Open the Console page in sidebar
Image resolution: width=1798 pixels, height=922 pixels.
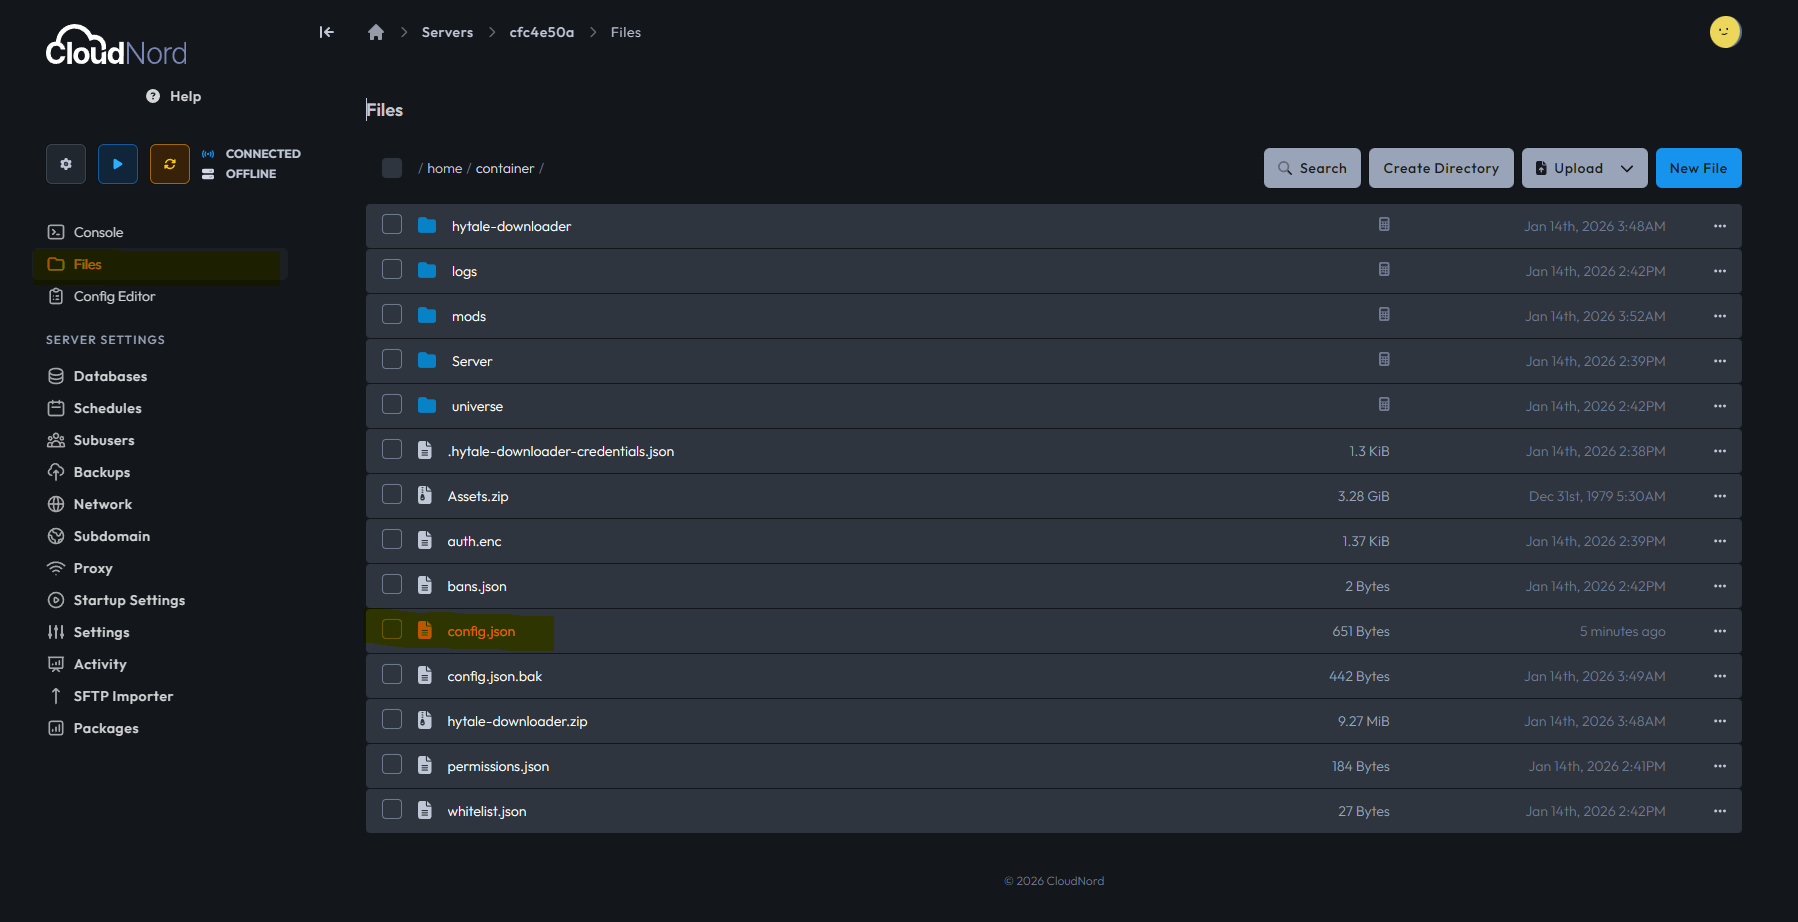point(98,232)
